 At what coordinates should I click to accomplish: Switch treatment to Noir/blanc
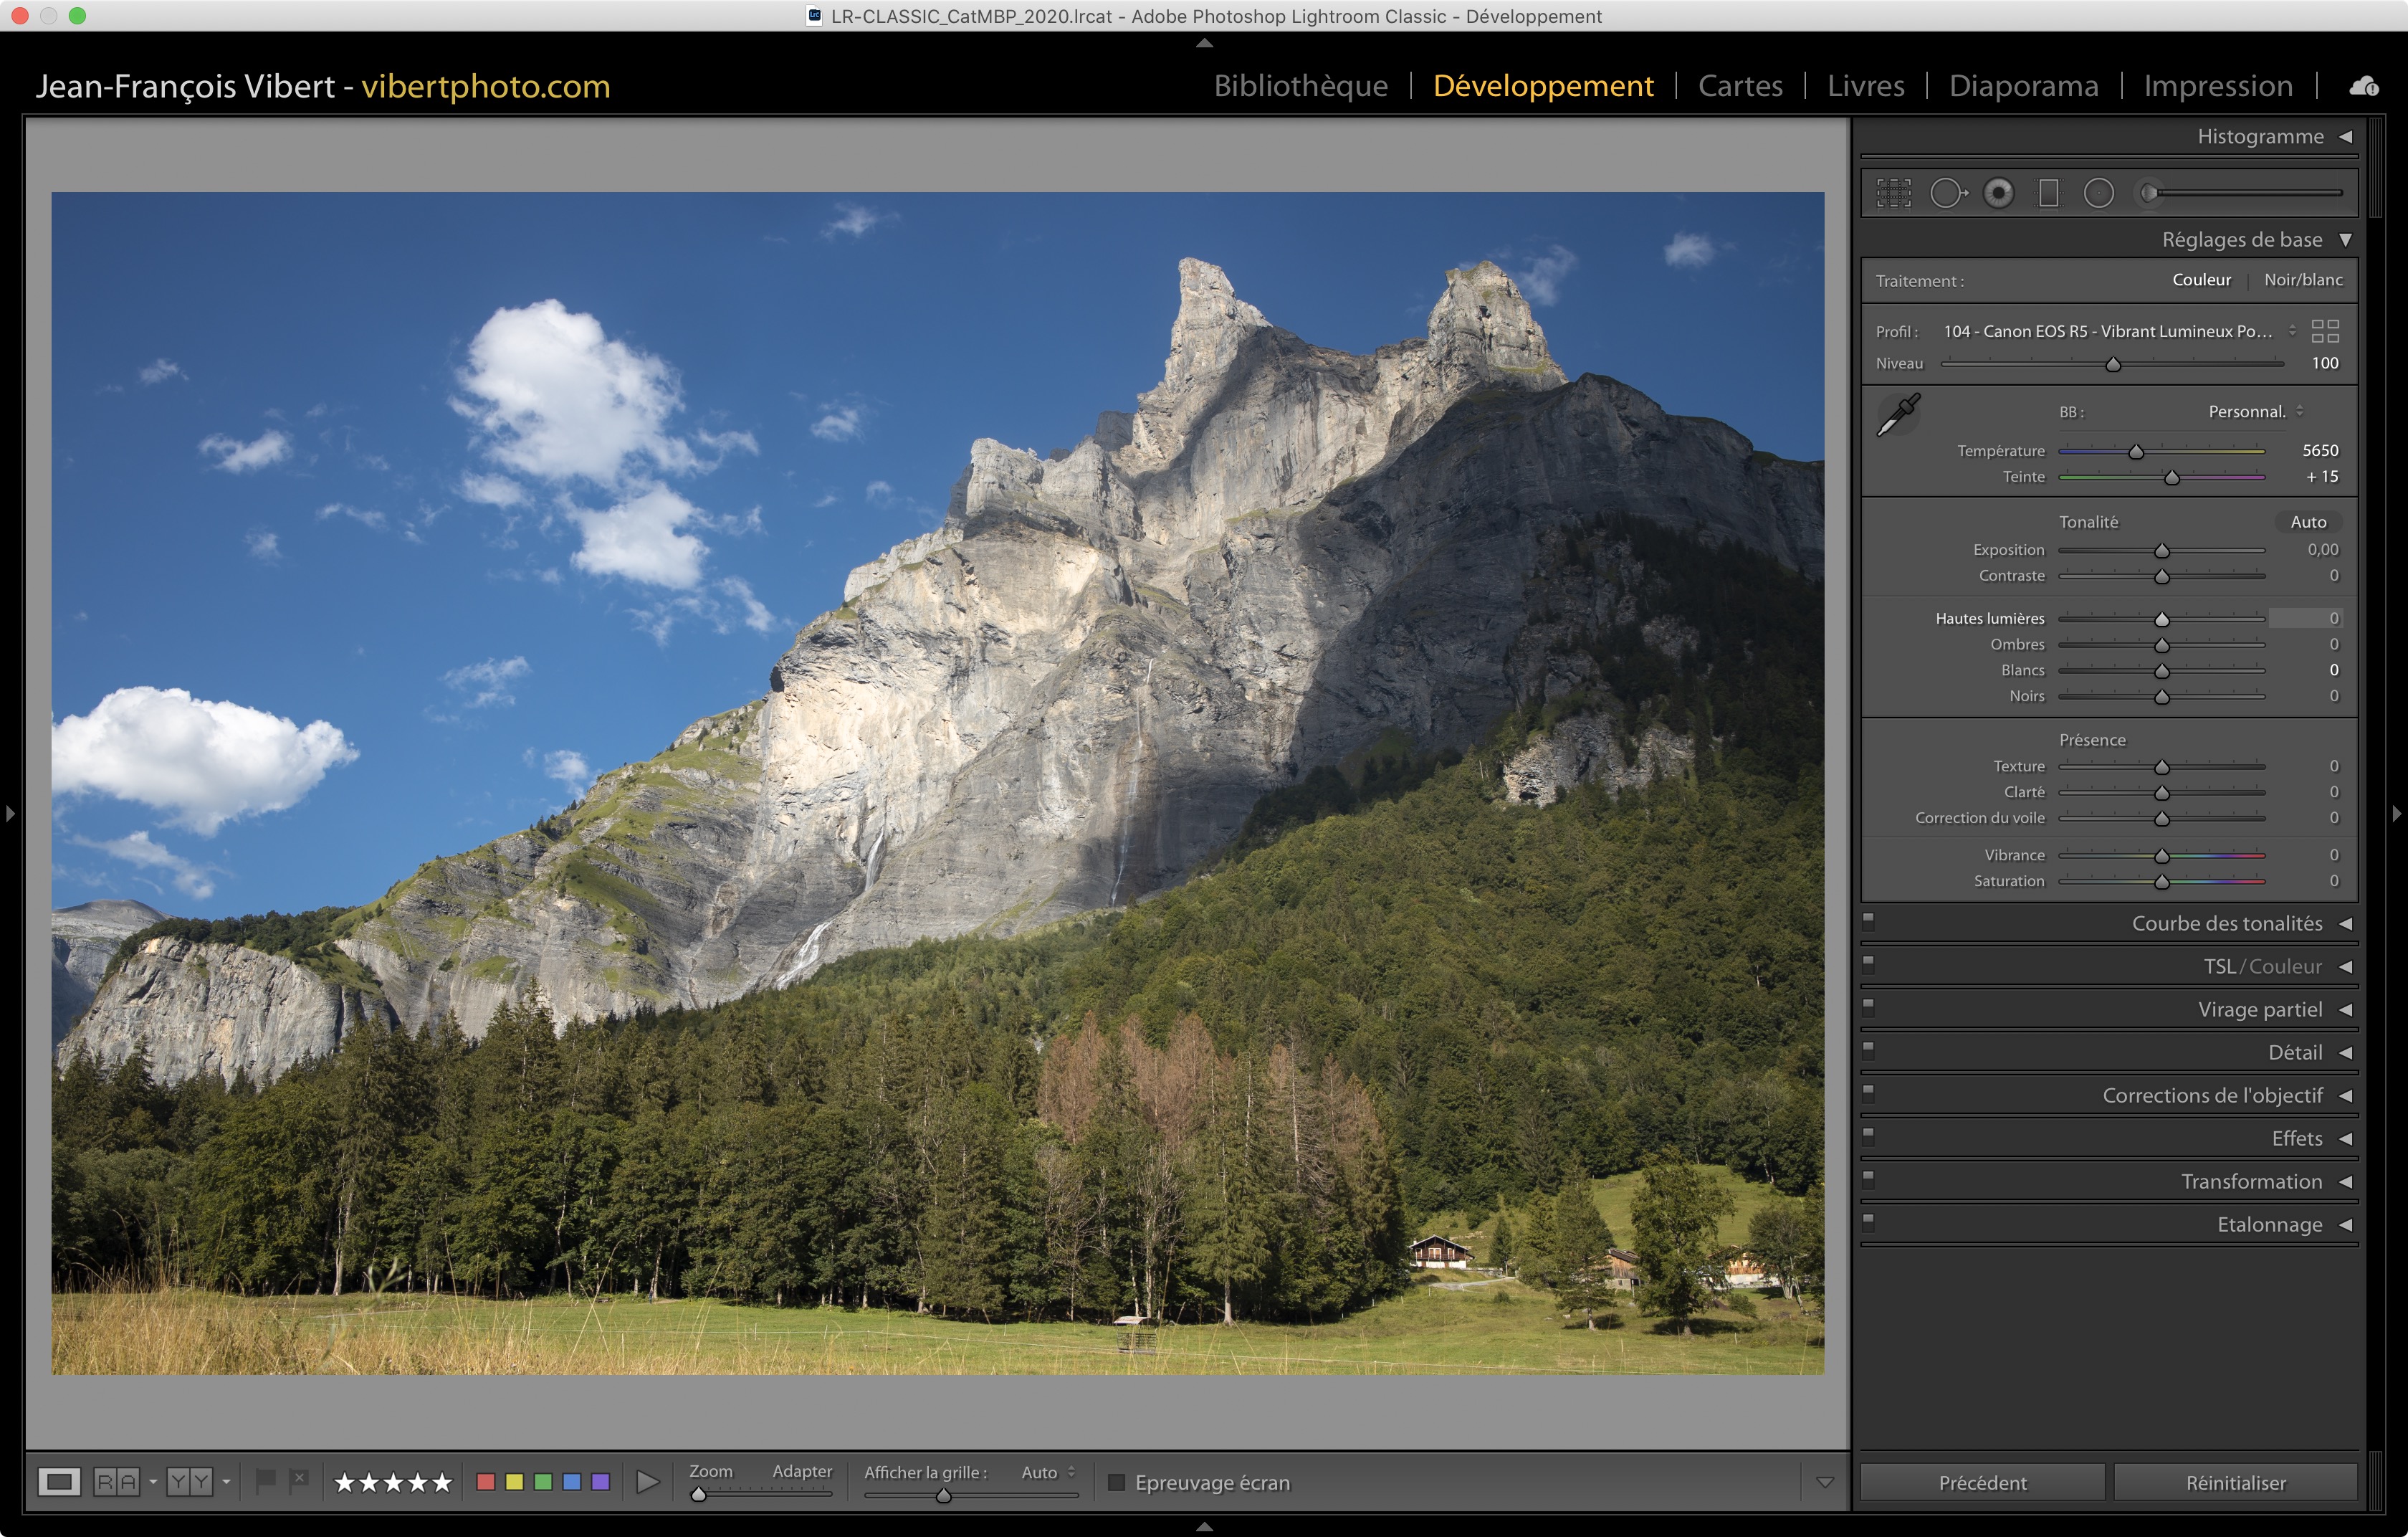[x=2302, y=280]
